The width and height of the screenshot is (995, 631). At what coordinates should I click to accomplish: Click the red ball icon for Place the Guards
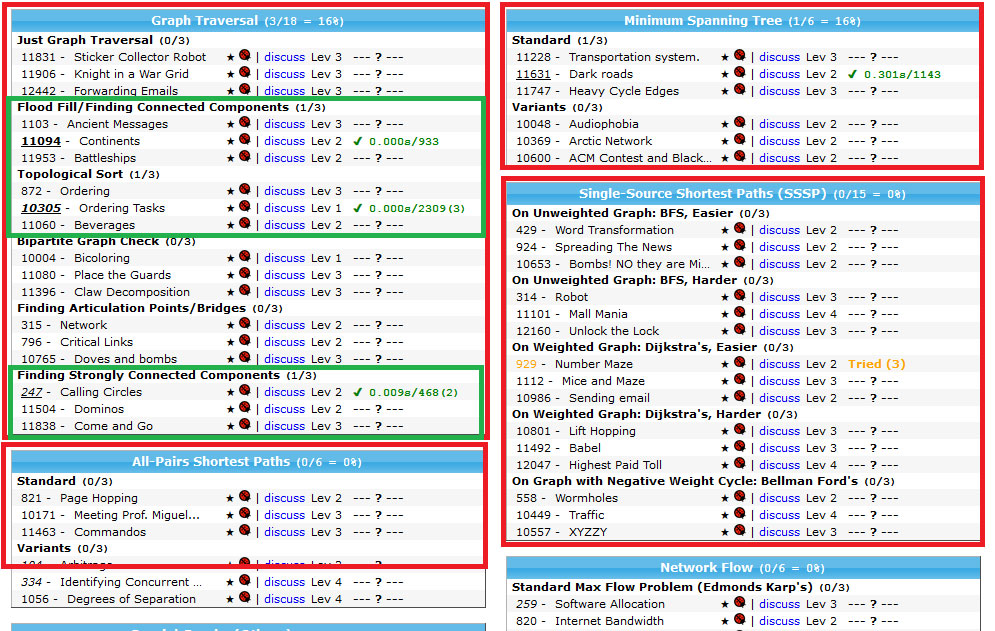point(245,274)
